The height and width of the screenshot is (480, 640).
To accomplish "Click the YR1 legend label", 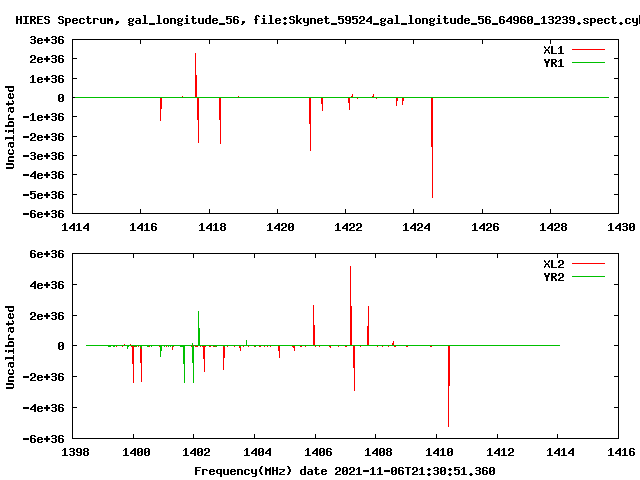I will click(x=553, y=63).
